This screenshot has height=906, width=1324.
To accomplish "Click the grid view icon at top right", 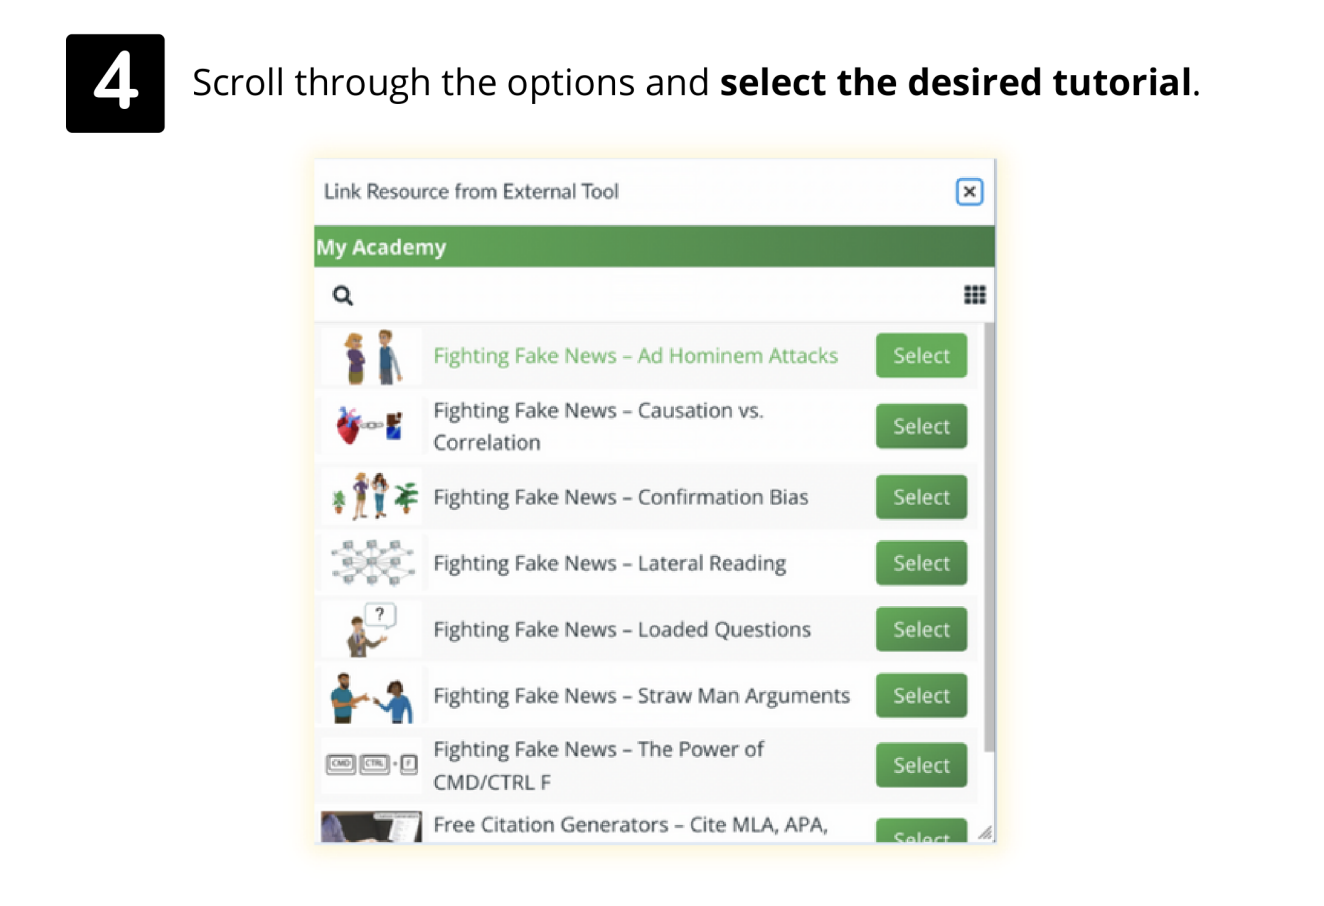I will click(x=974, y=294).
